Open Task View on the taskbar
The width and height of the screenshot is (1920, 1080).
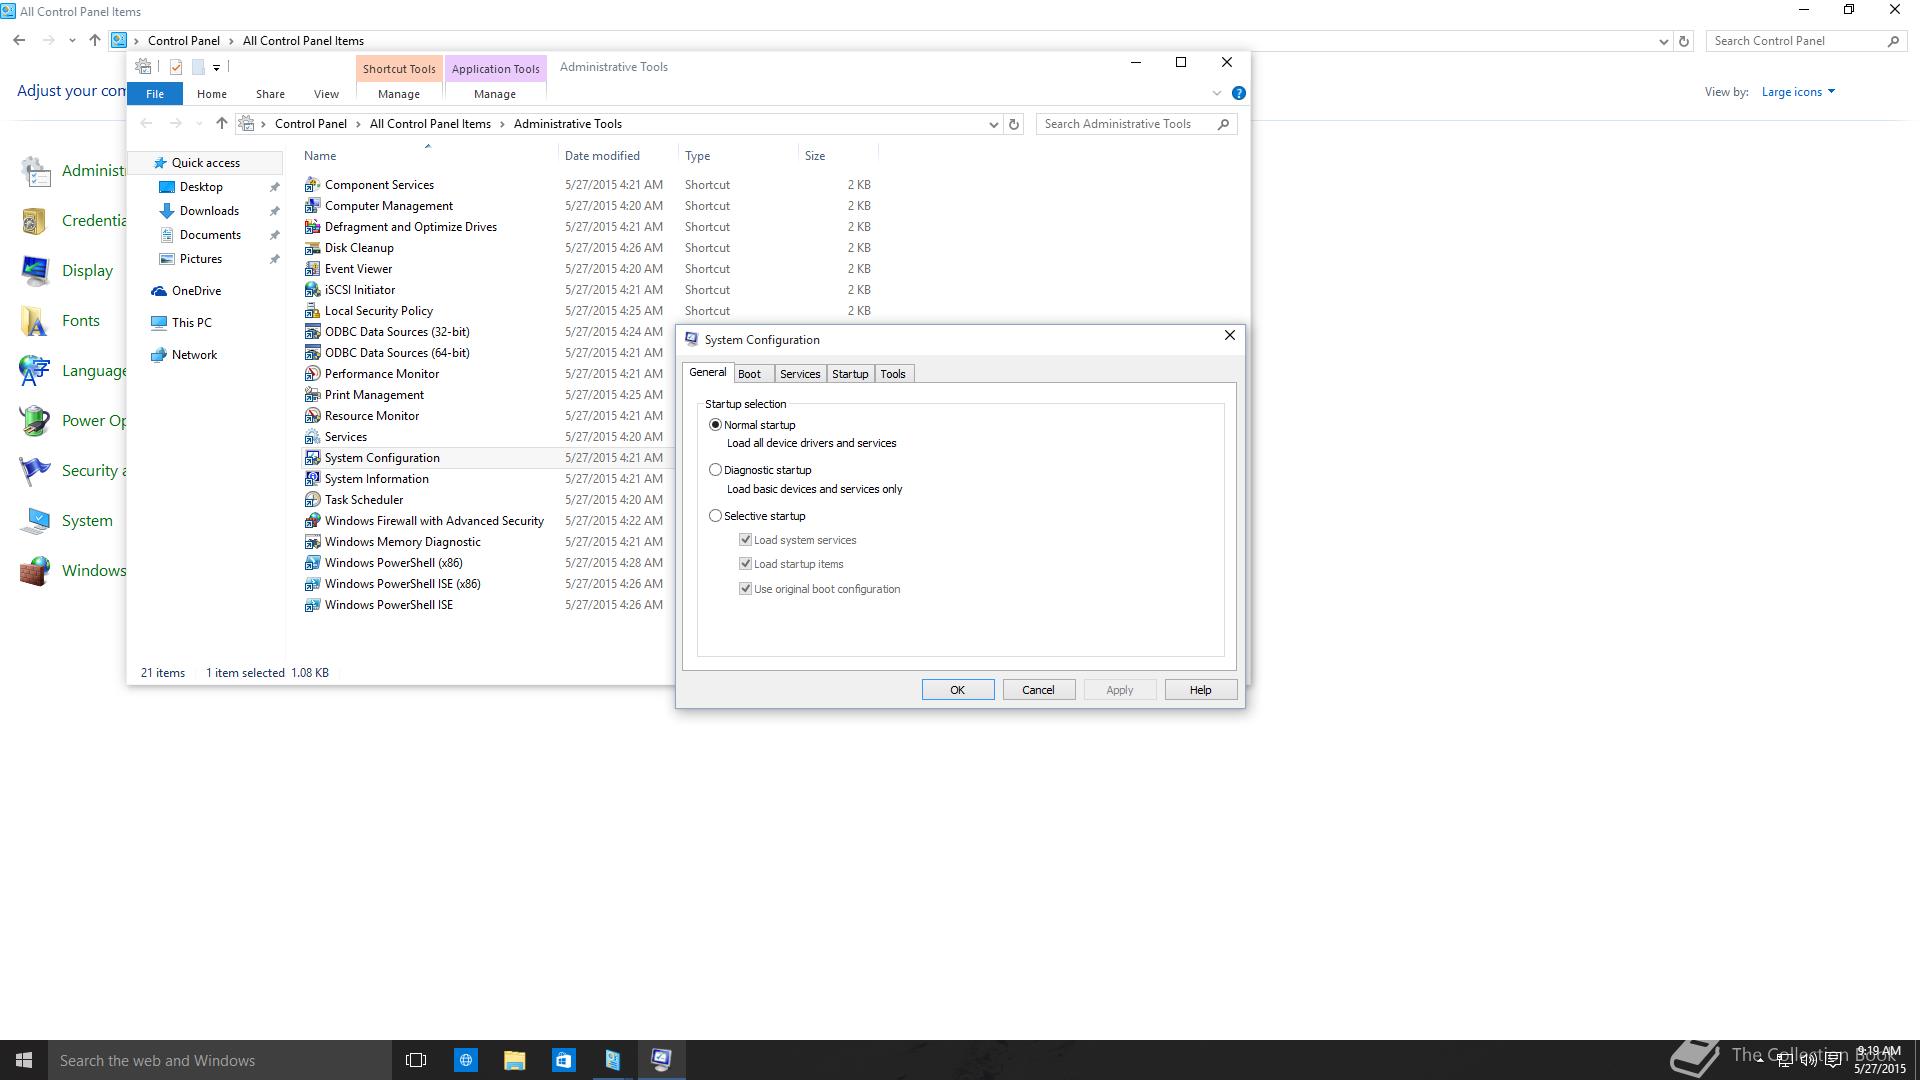click(416, 1060)
